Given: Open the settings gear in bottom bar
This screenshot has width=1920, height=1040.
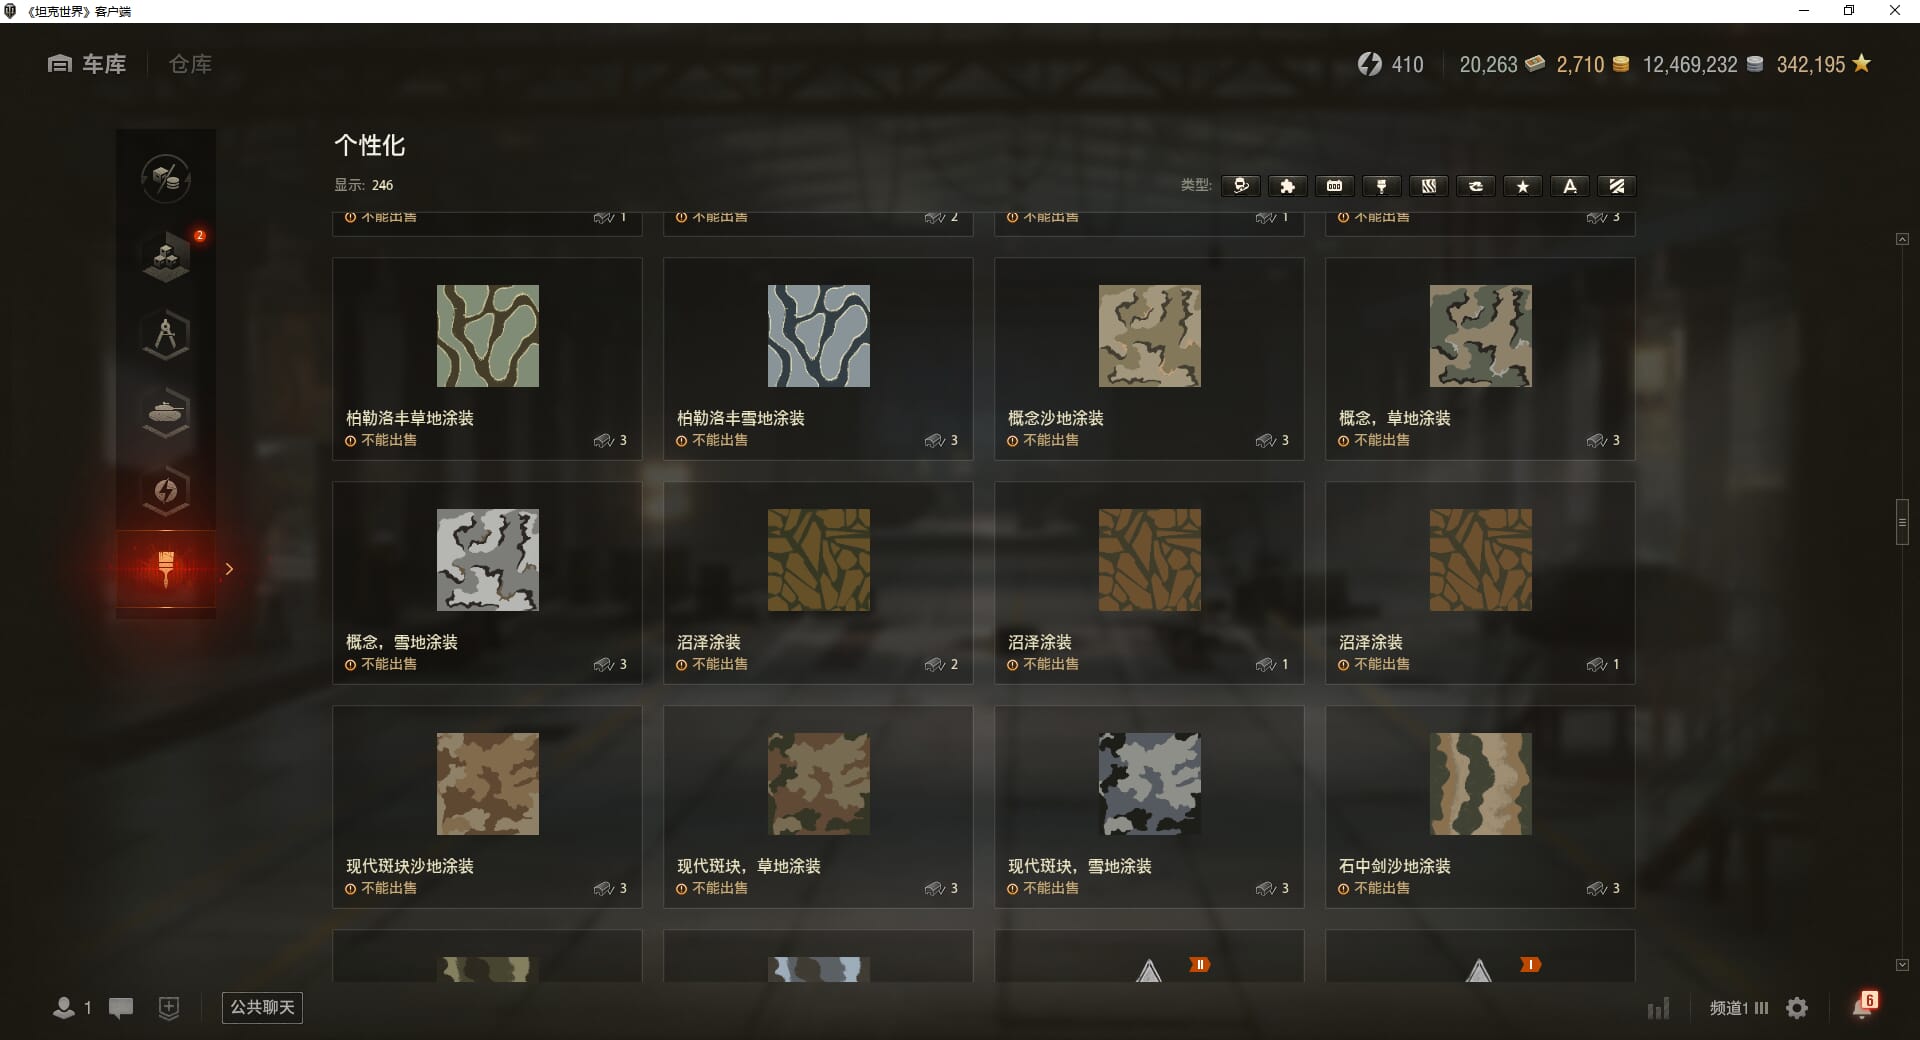Looking at the screenshot, I should click(1797, 1008).
